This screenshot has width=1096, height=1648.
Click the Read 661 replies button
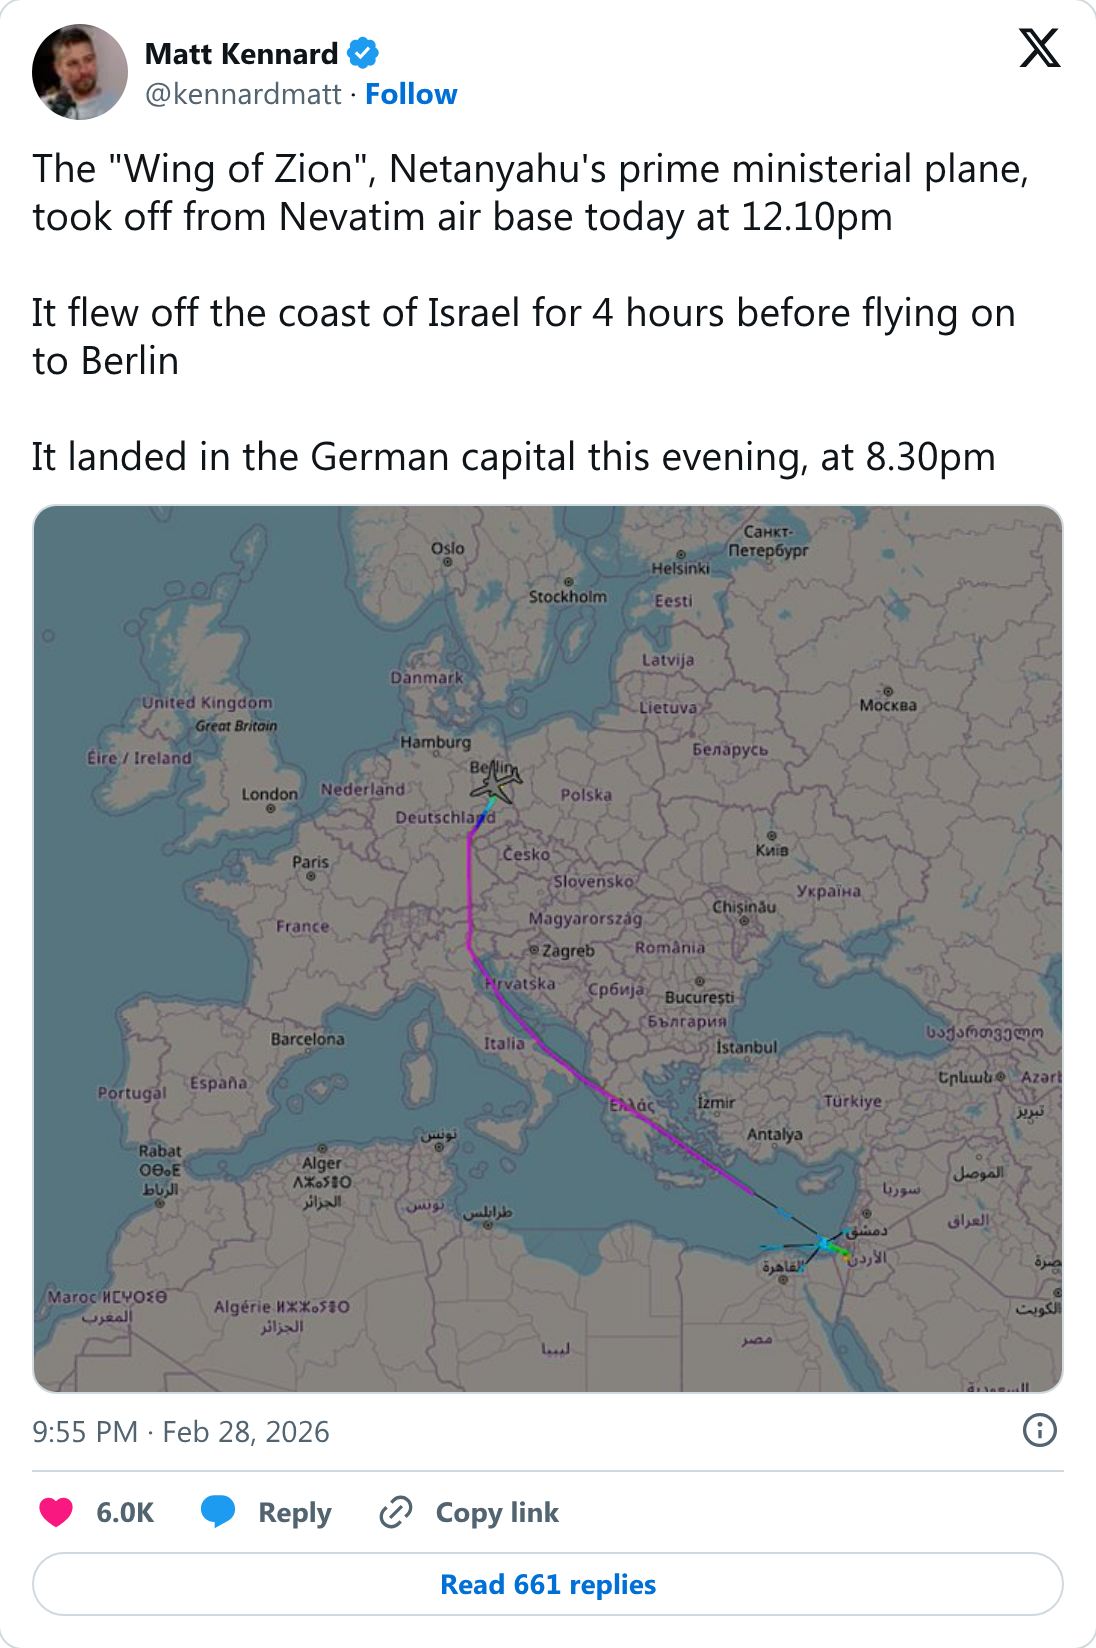[548, 1584]
